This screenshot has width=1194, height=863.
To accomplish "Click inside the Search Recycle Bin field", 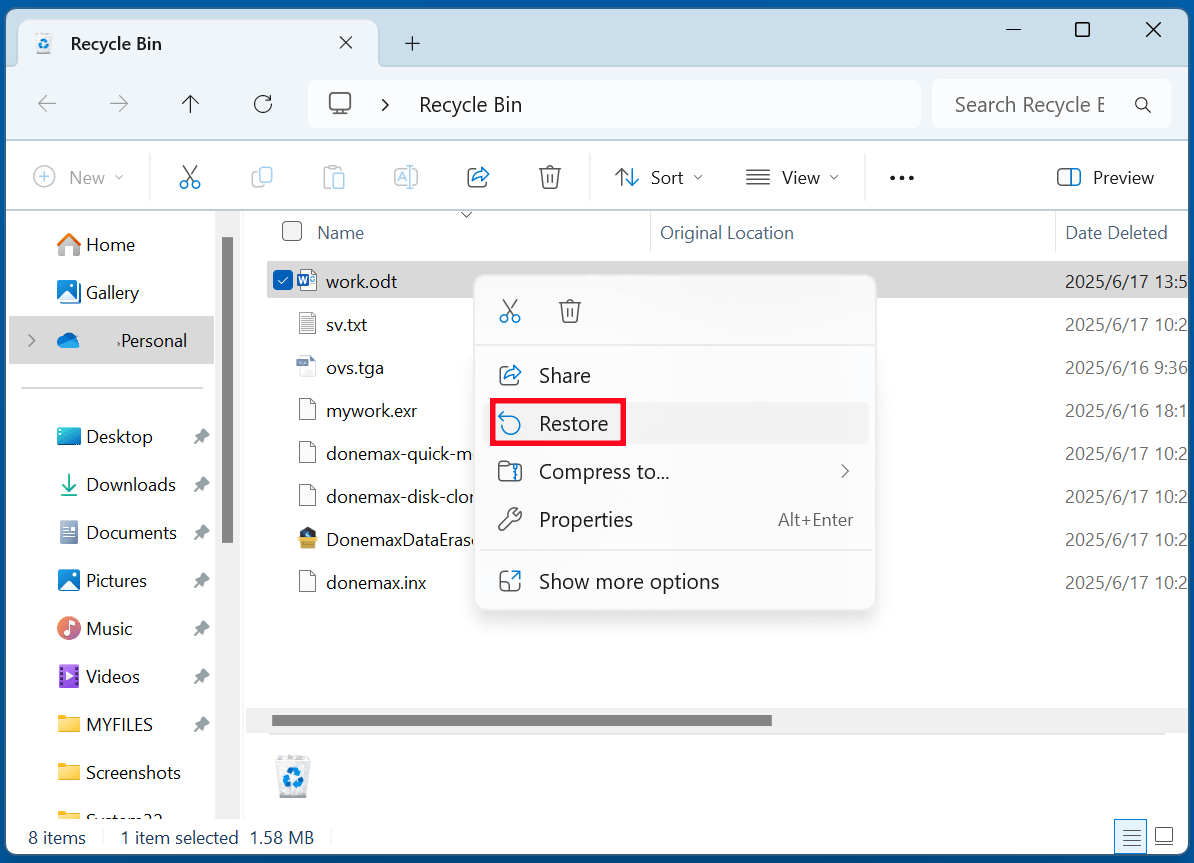I will tap(1030, 103).
